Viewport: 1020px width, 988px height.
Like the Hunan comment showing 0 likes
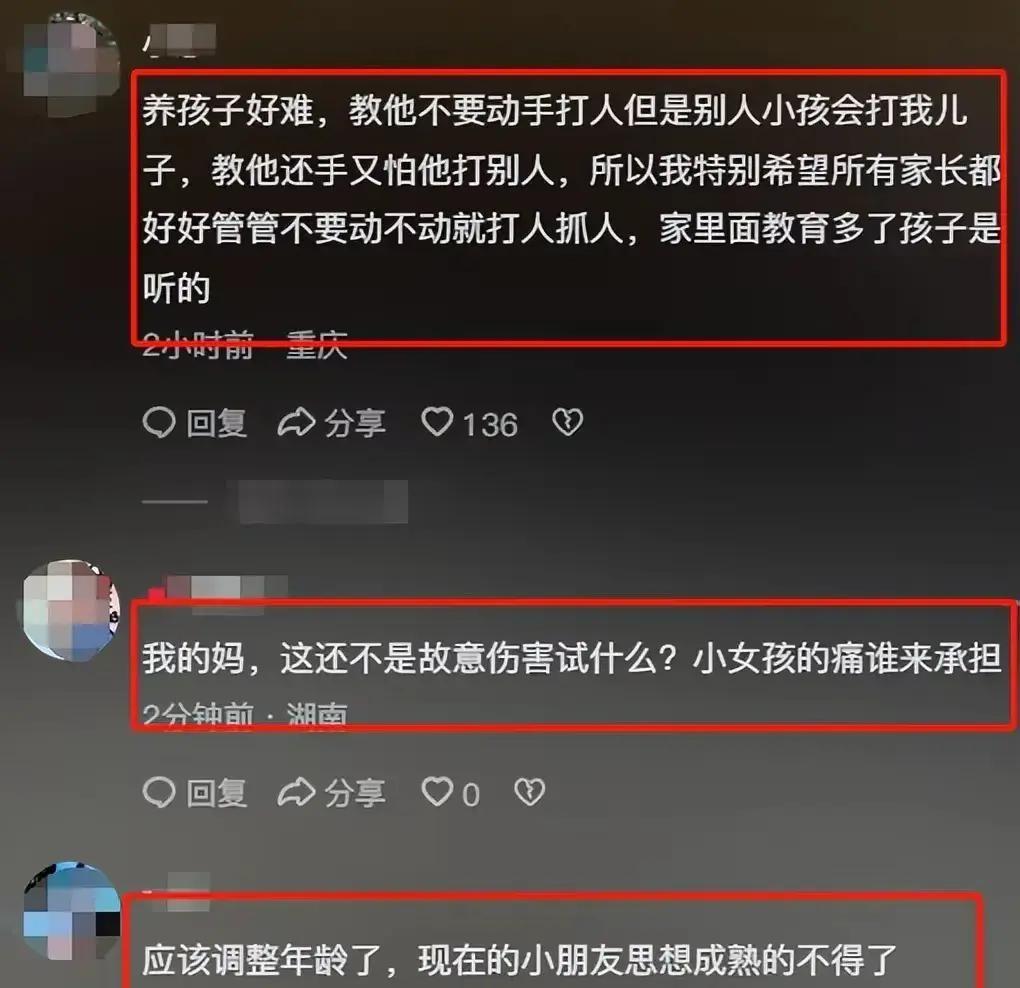[x=450, y=792]
